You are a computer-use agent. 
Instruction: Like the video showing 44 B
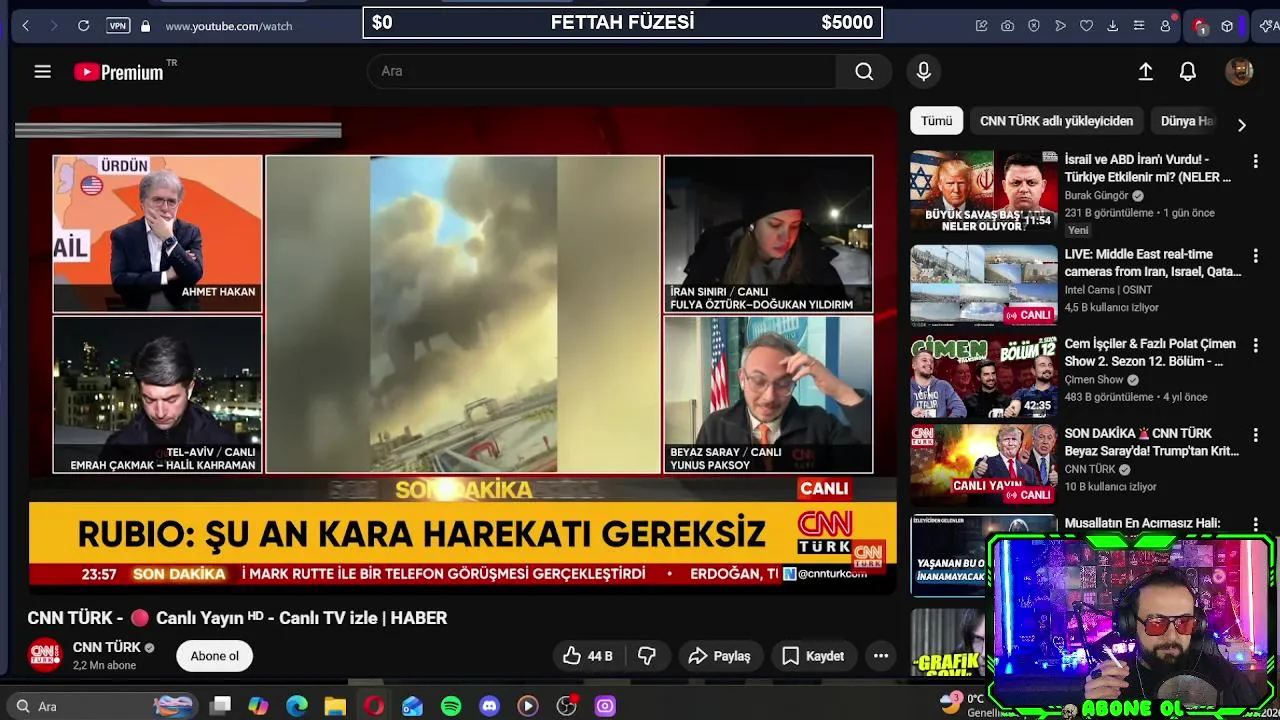(587, 656)
